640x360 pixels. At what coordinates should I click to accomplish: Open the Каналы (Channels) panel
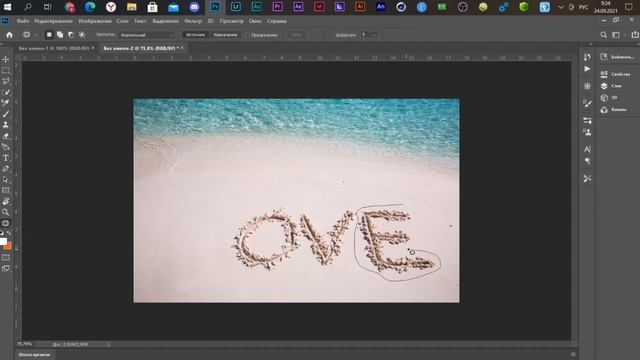[x=613, y=110]
